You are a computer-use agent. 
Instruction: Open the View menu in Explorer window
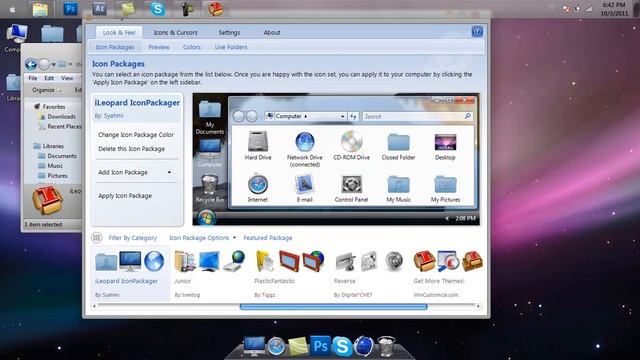coord(67,78)
